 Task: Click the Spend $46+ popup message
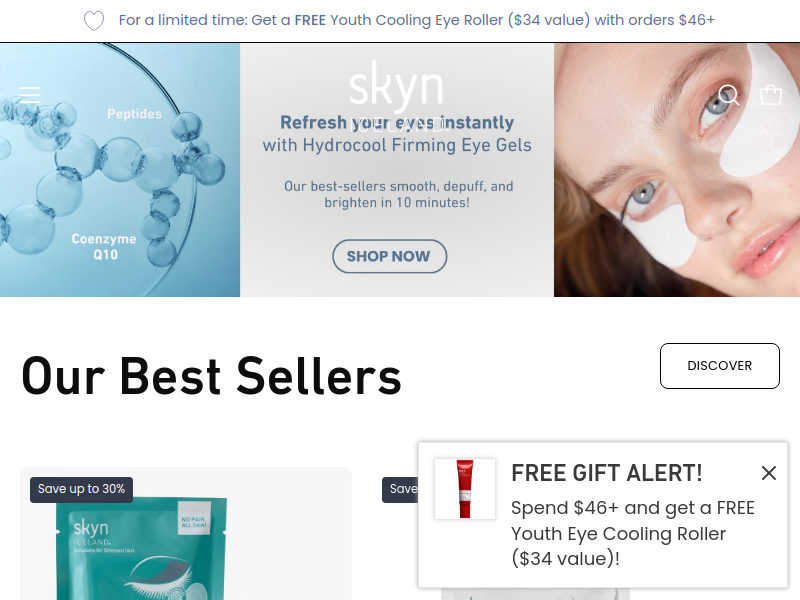[633, 533]
